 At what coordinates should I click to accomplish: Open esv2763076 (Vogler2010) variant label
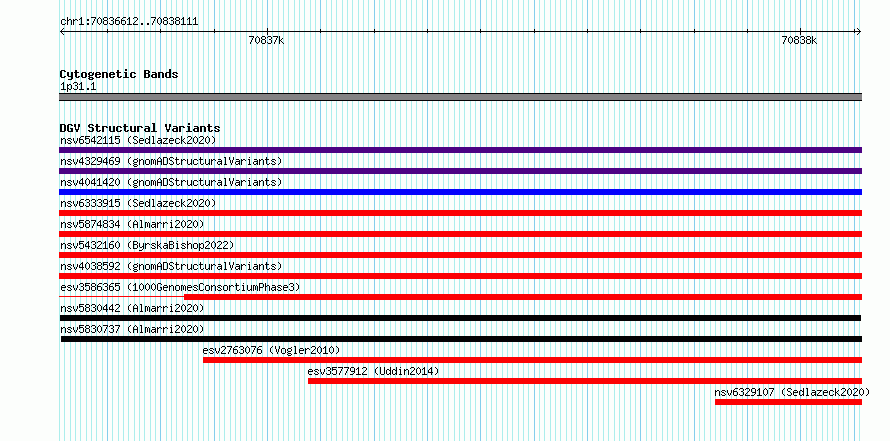(271, 350)
